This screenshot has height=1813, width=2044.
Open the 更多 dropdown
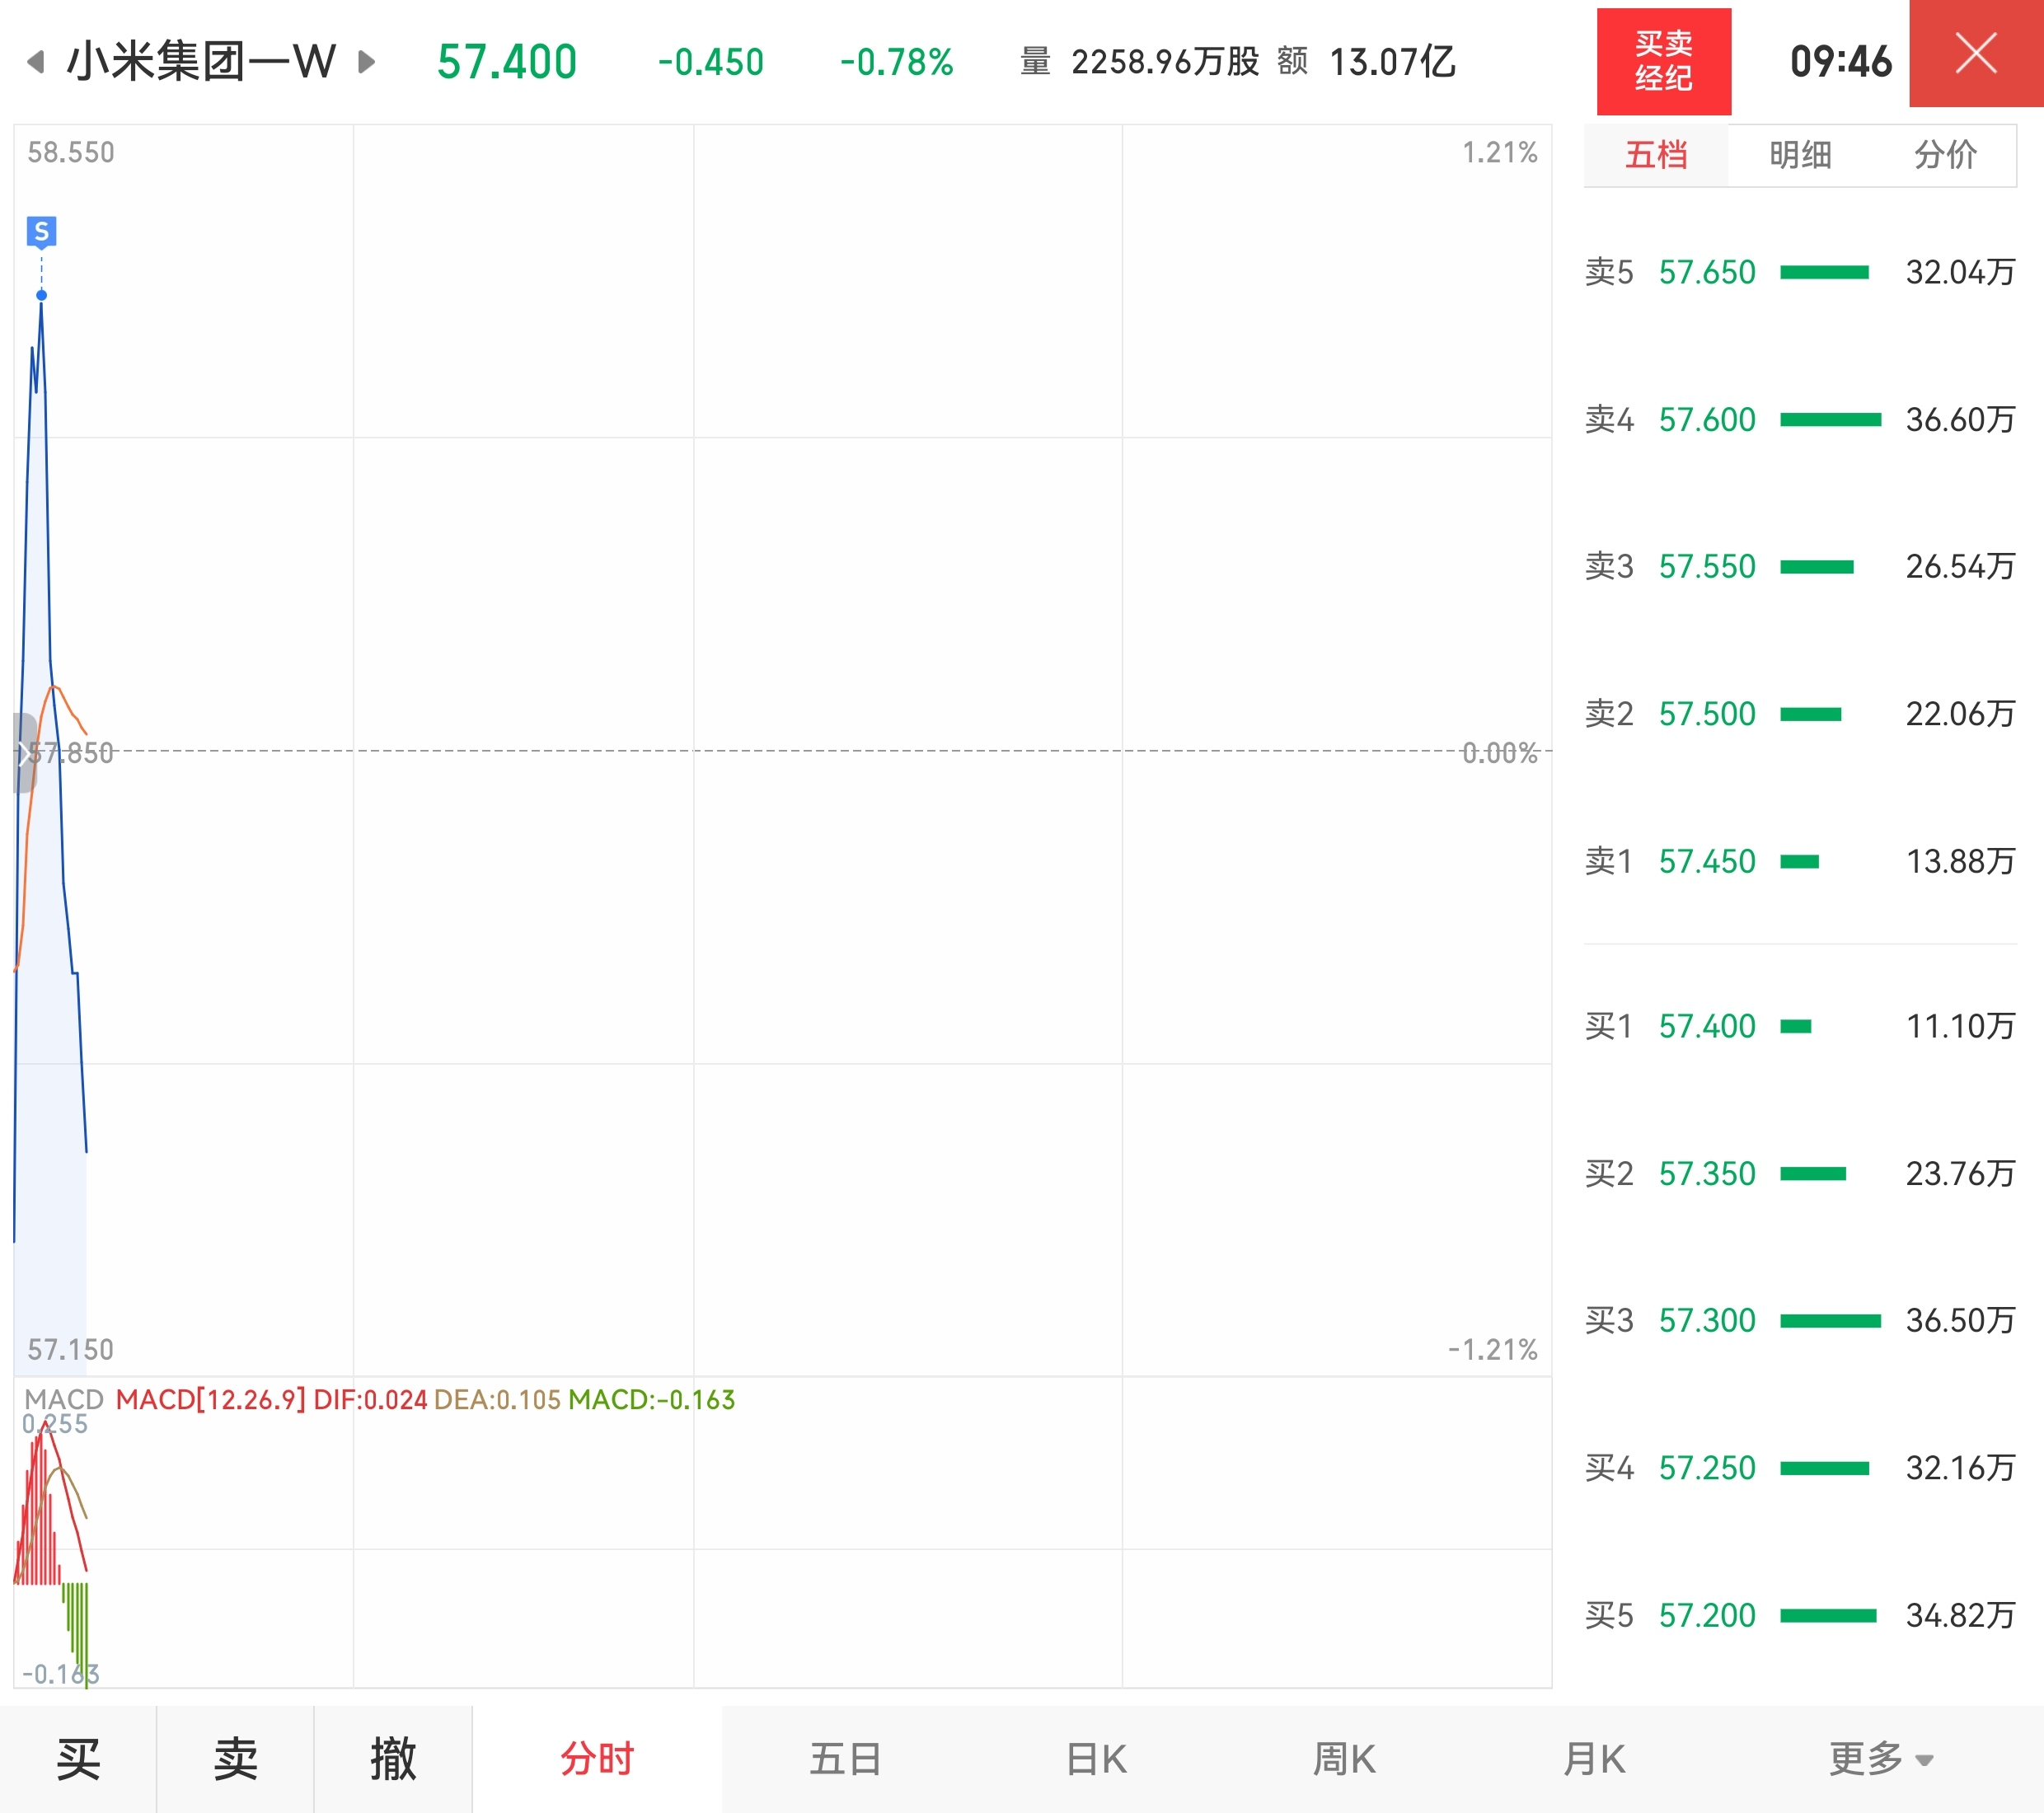[1881, 1759]
